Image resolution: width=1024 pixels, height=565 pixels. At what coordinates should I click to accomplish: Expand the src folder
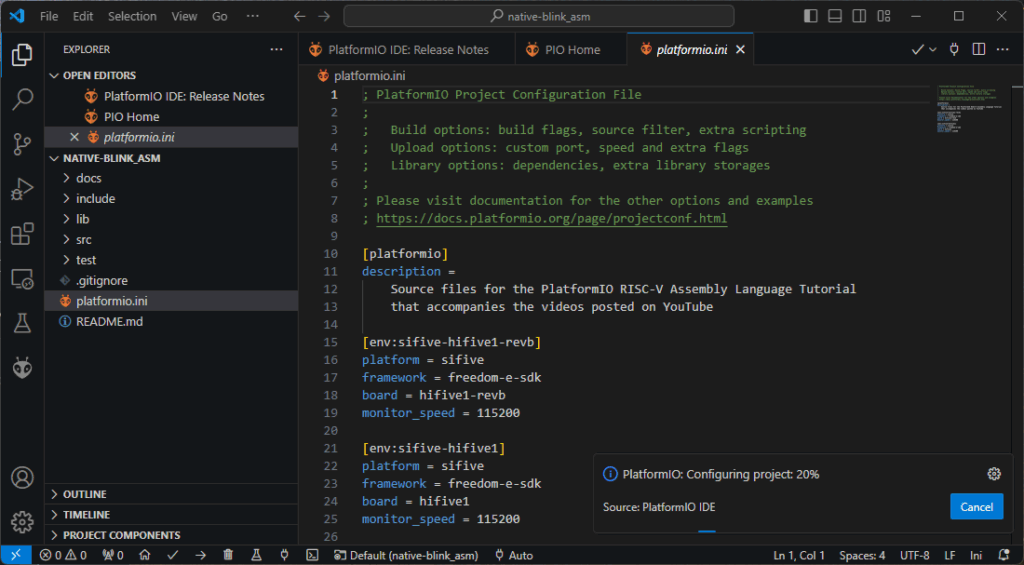point(84,240)
